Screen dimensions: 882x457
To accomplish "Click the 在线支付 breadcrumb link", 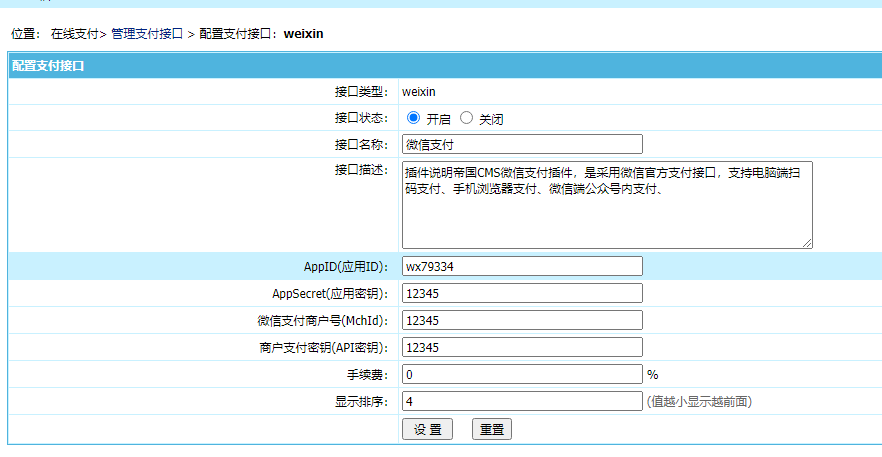I will [75, 34].
